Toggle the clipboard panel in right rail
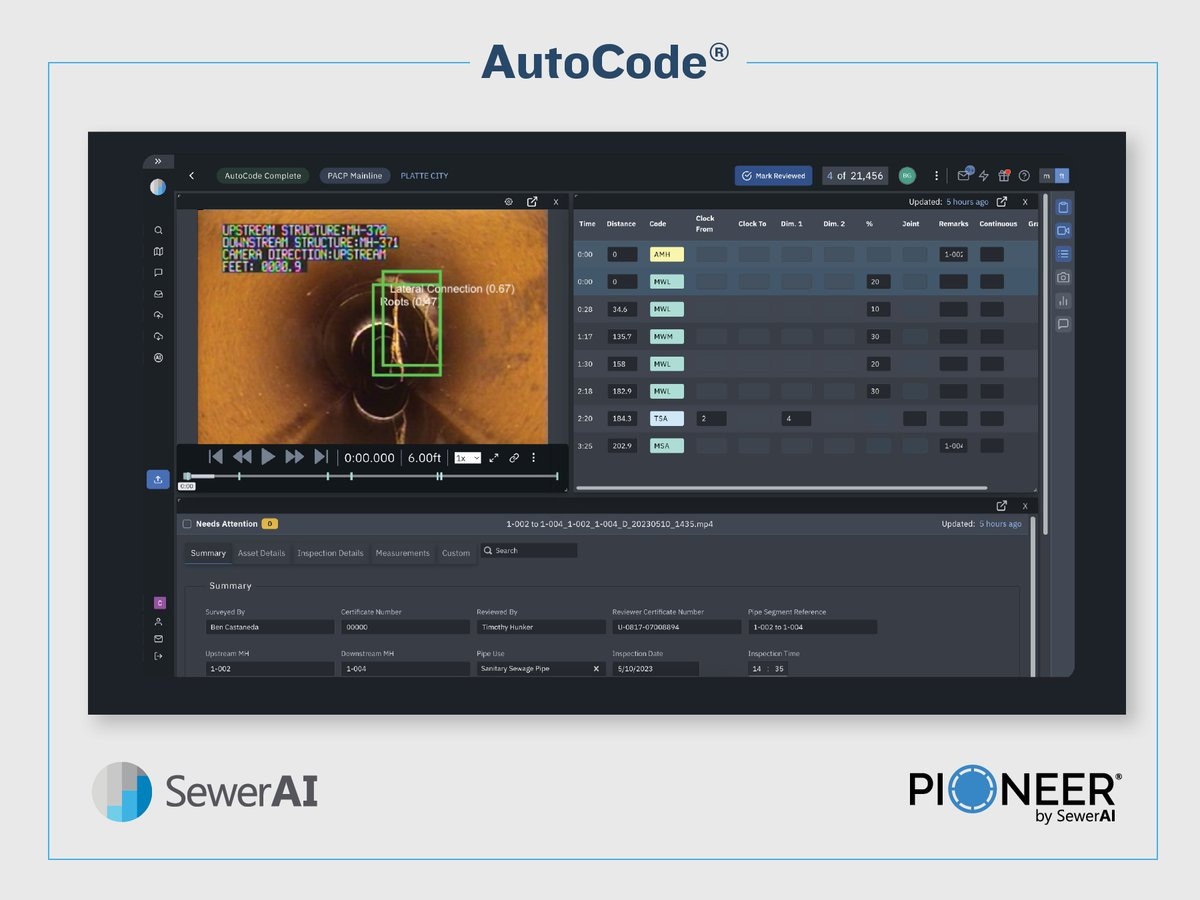 (1063, 207)
